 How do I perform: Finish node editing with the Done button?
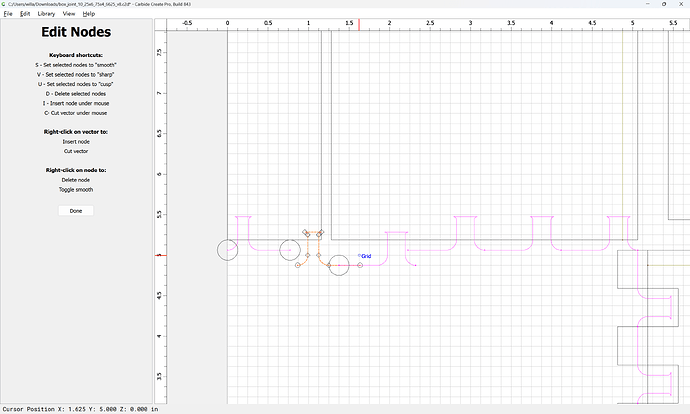[x=76, y=211]
